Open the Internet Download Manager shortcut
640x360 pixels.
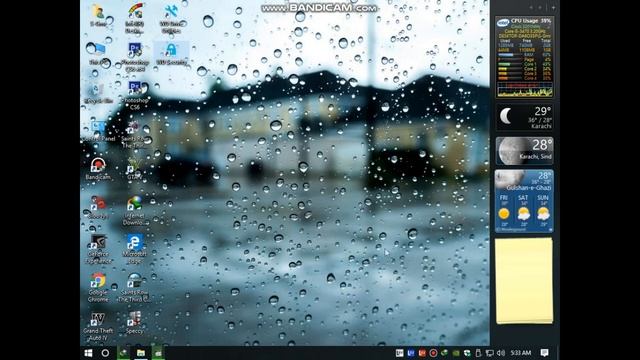click(135, 211)
